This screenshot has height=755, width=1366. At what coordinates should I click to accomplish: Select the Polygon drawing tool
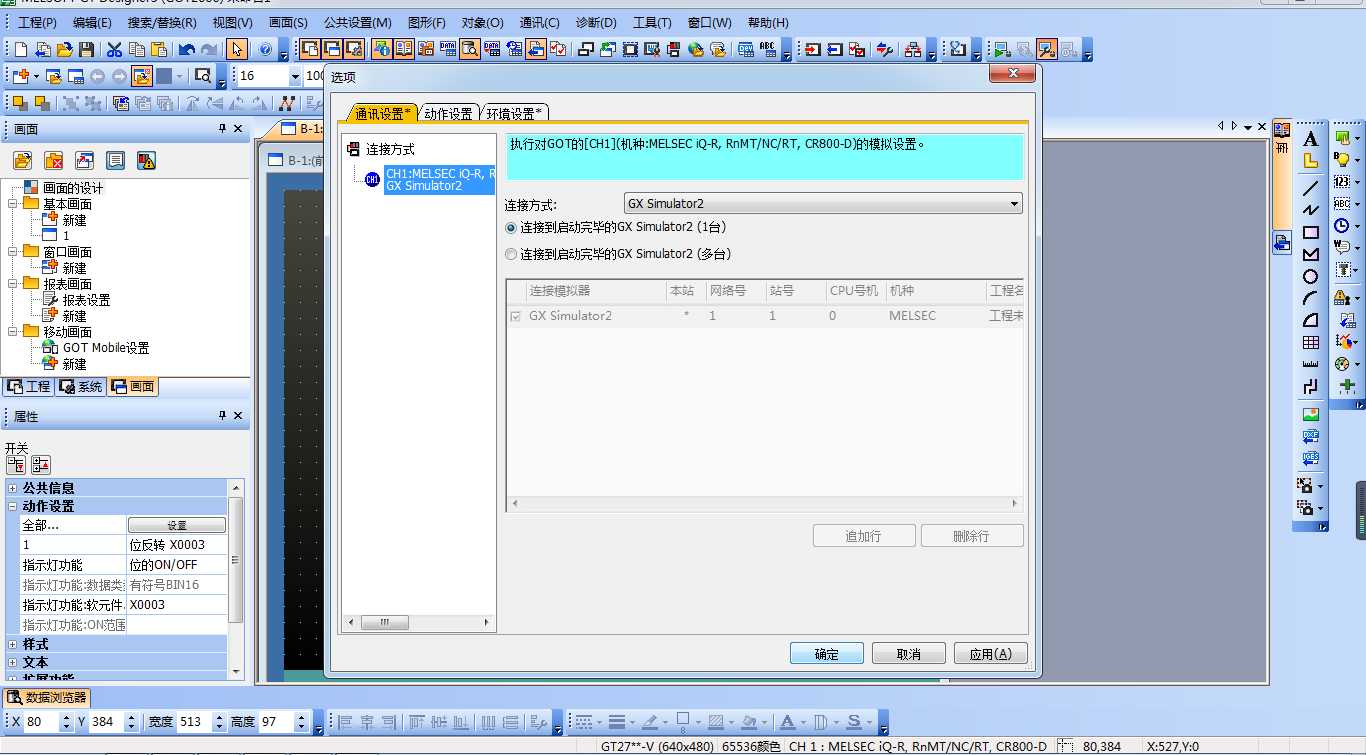pyautogui.click(x=1311, y=254)
